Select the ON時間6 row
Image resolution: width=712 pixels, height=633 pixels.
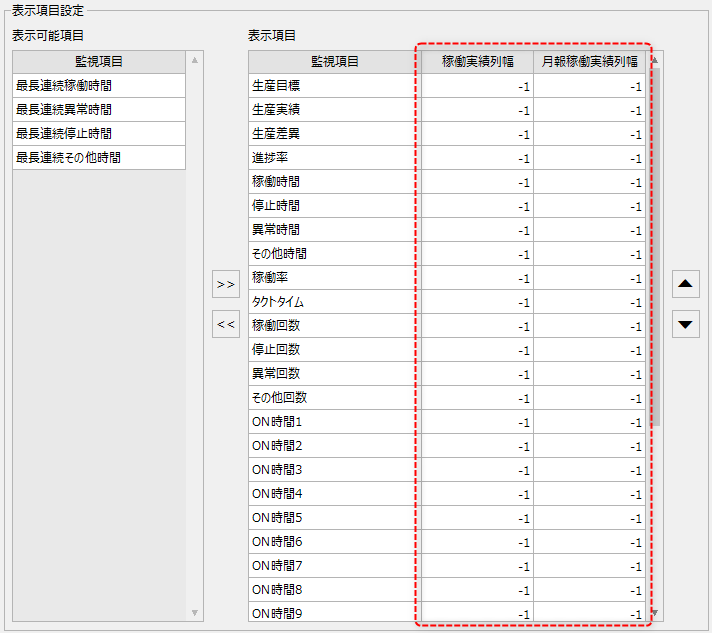447,542
